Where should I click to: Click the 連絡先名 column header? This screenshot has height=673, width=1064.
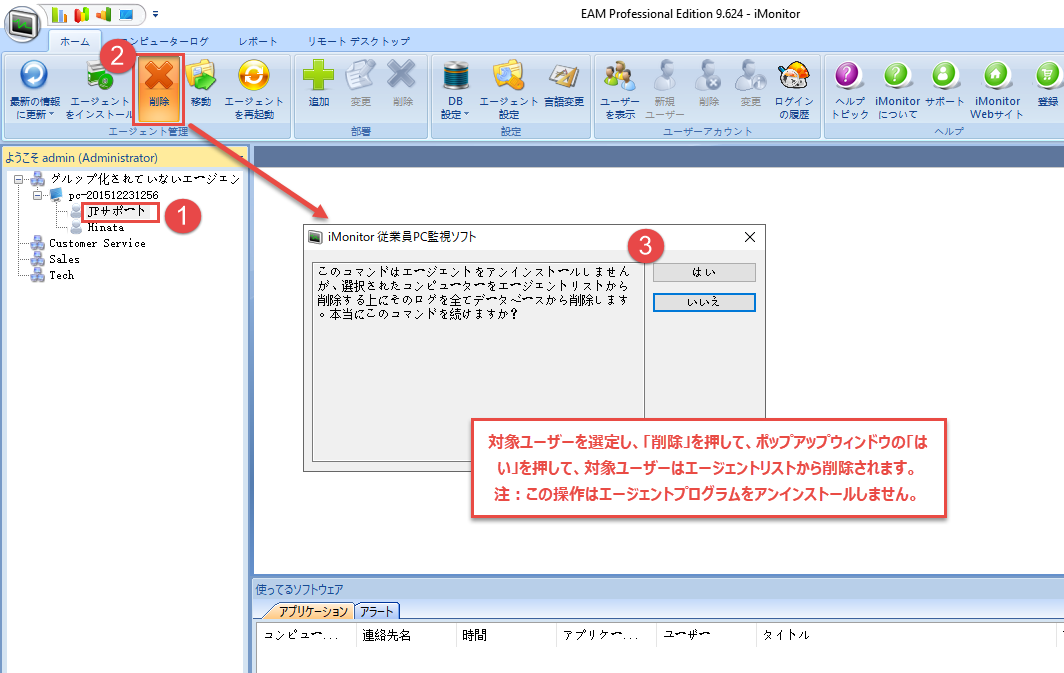[406, 635]
